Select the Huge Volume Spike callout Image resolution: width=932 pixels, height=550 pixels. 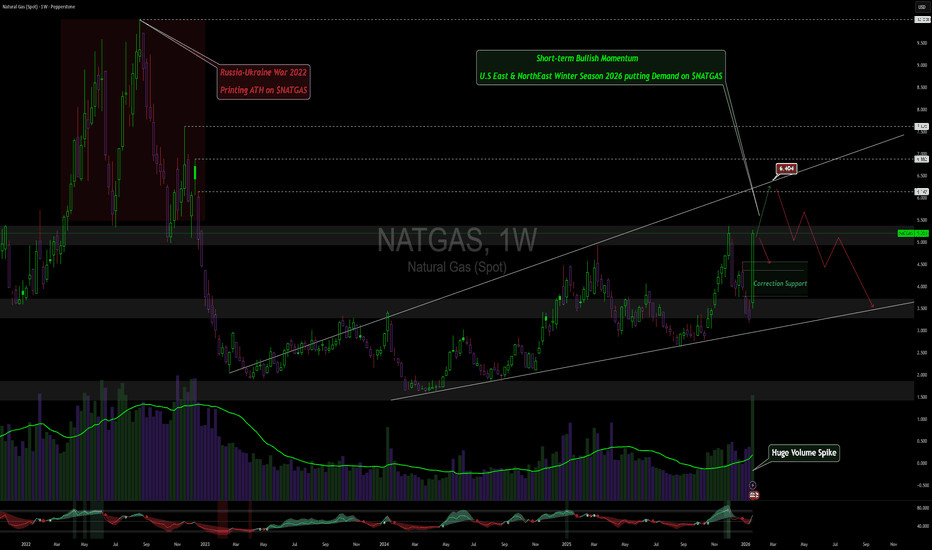(x=804, y=453)
